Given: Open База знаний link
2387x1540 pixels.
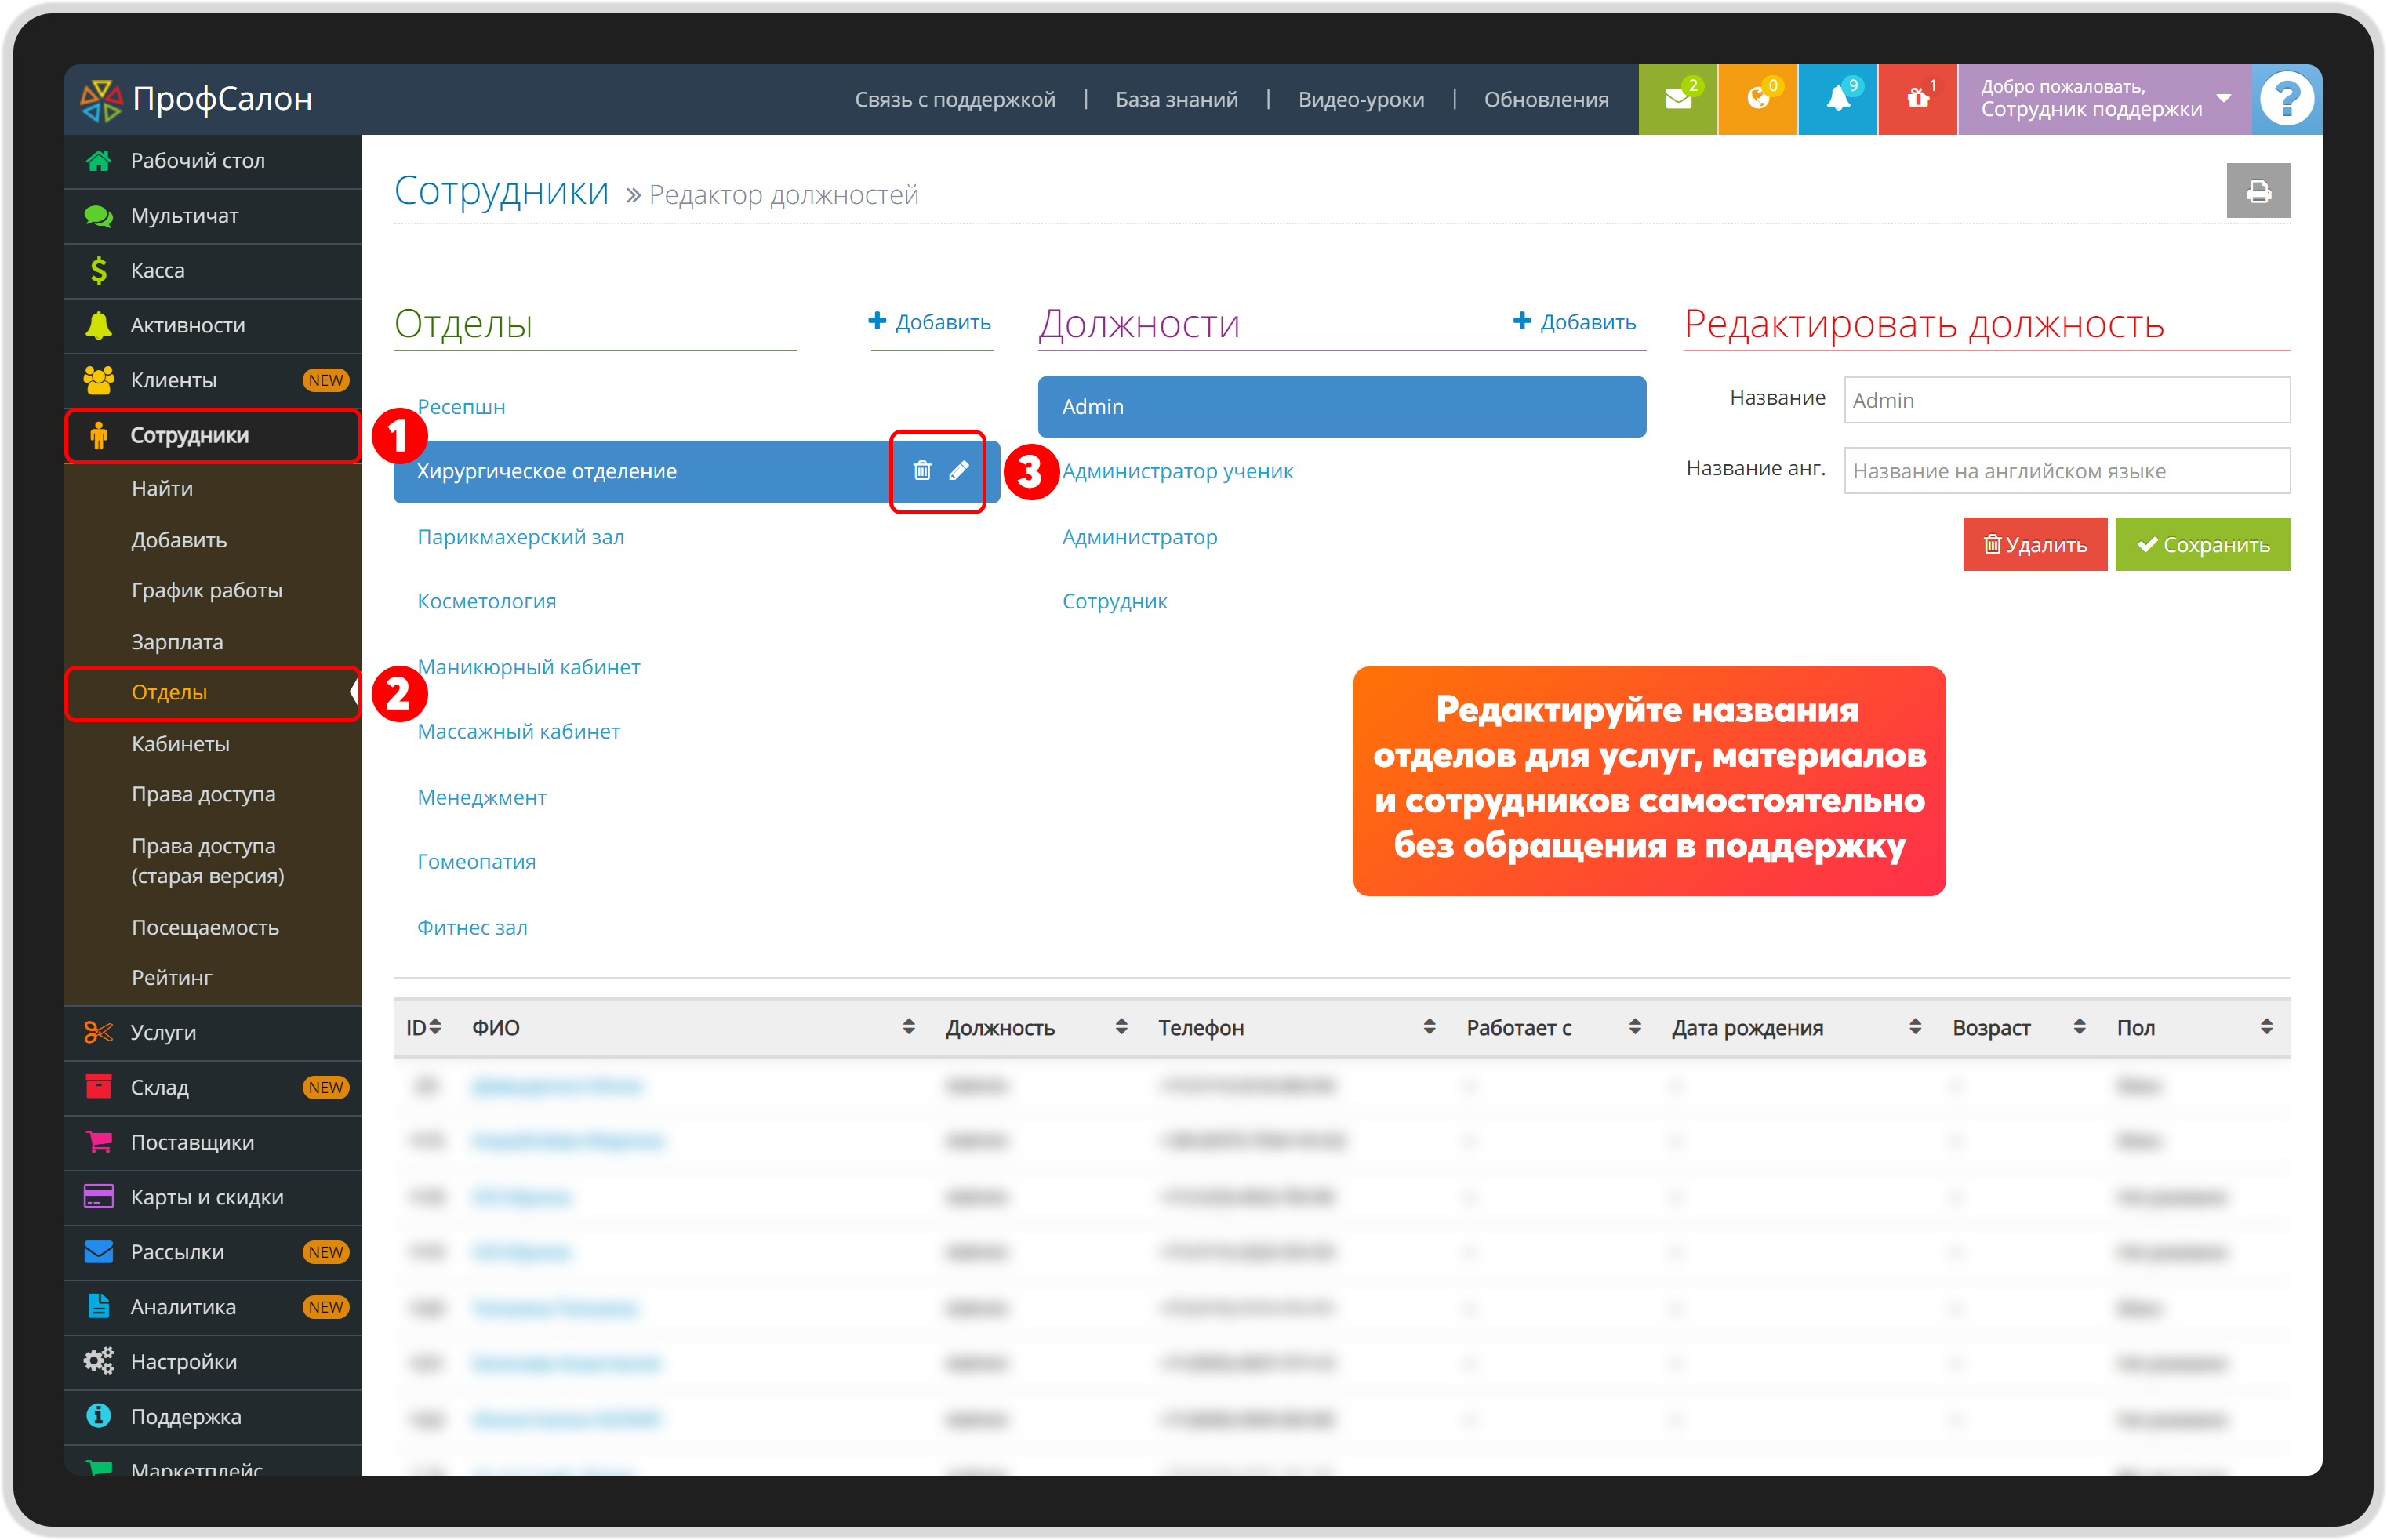Looking at the screenshot, I should tap(1176, 100).
